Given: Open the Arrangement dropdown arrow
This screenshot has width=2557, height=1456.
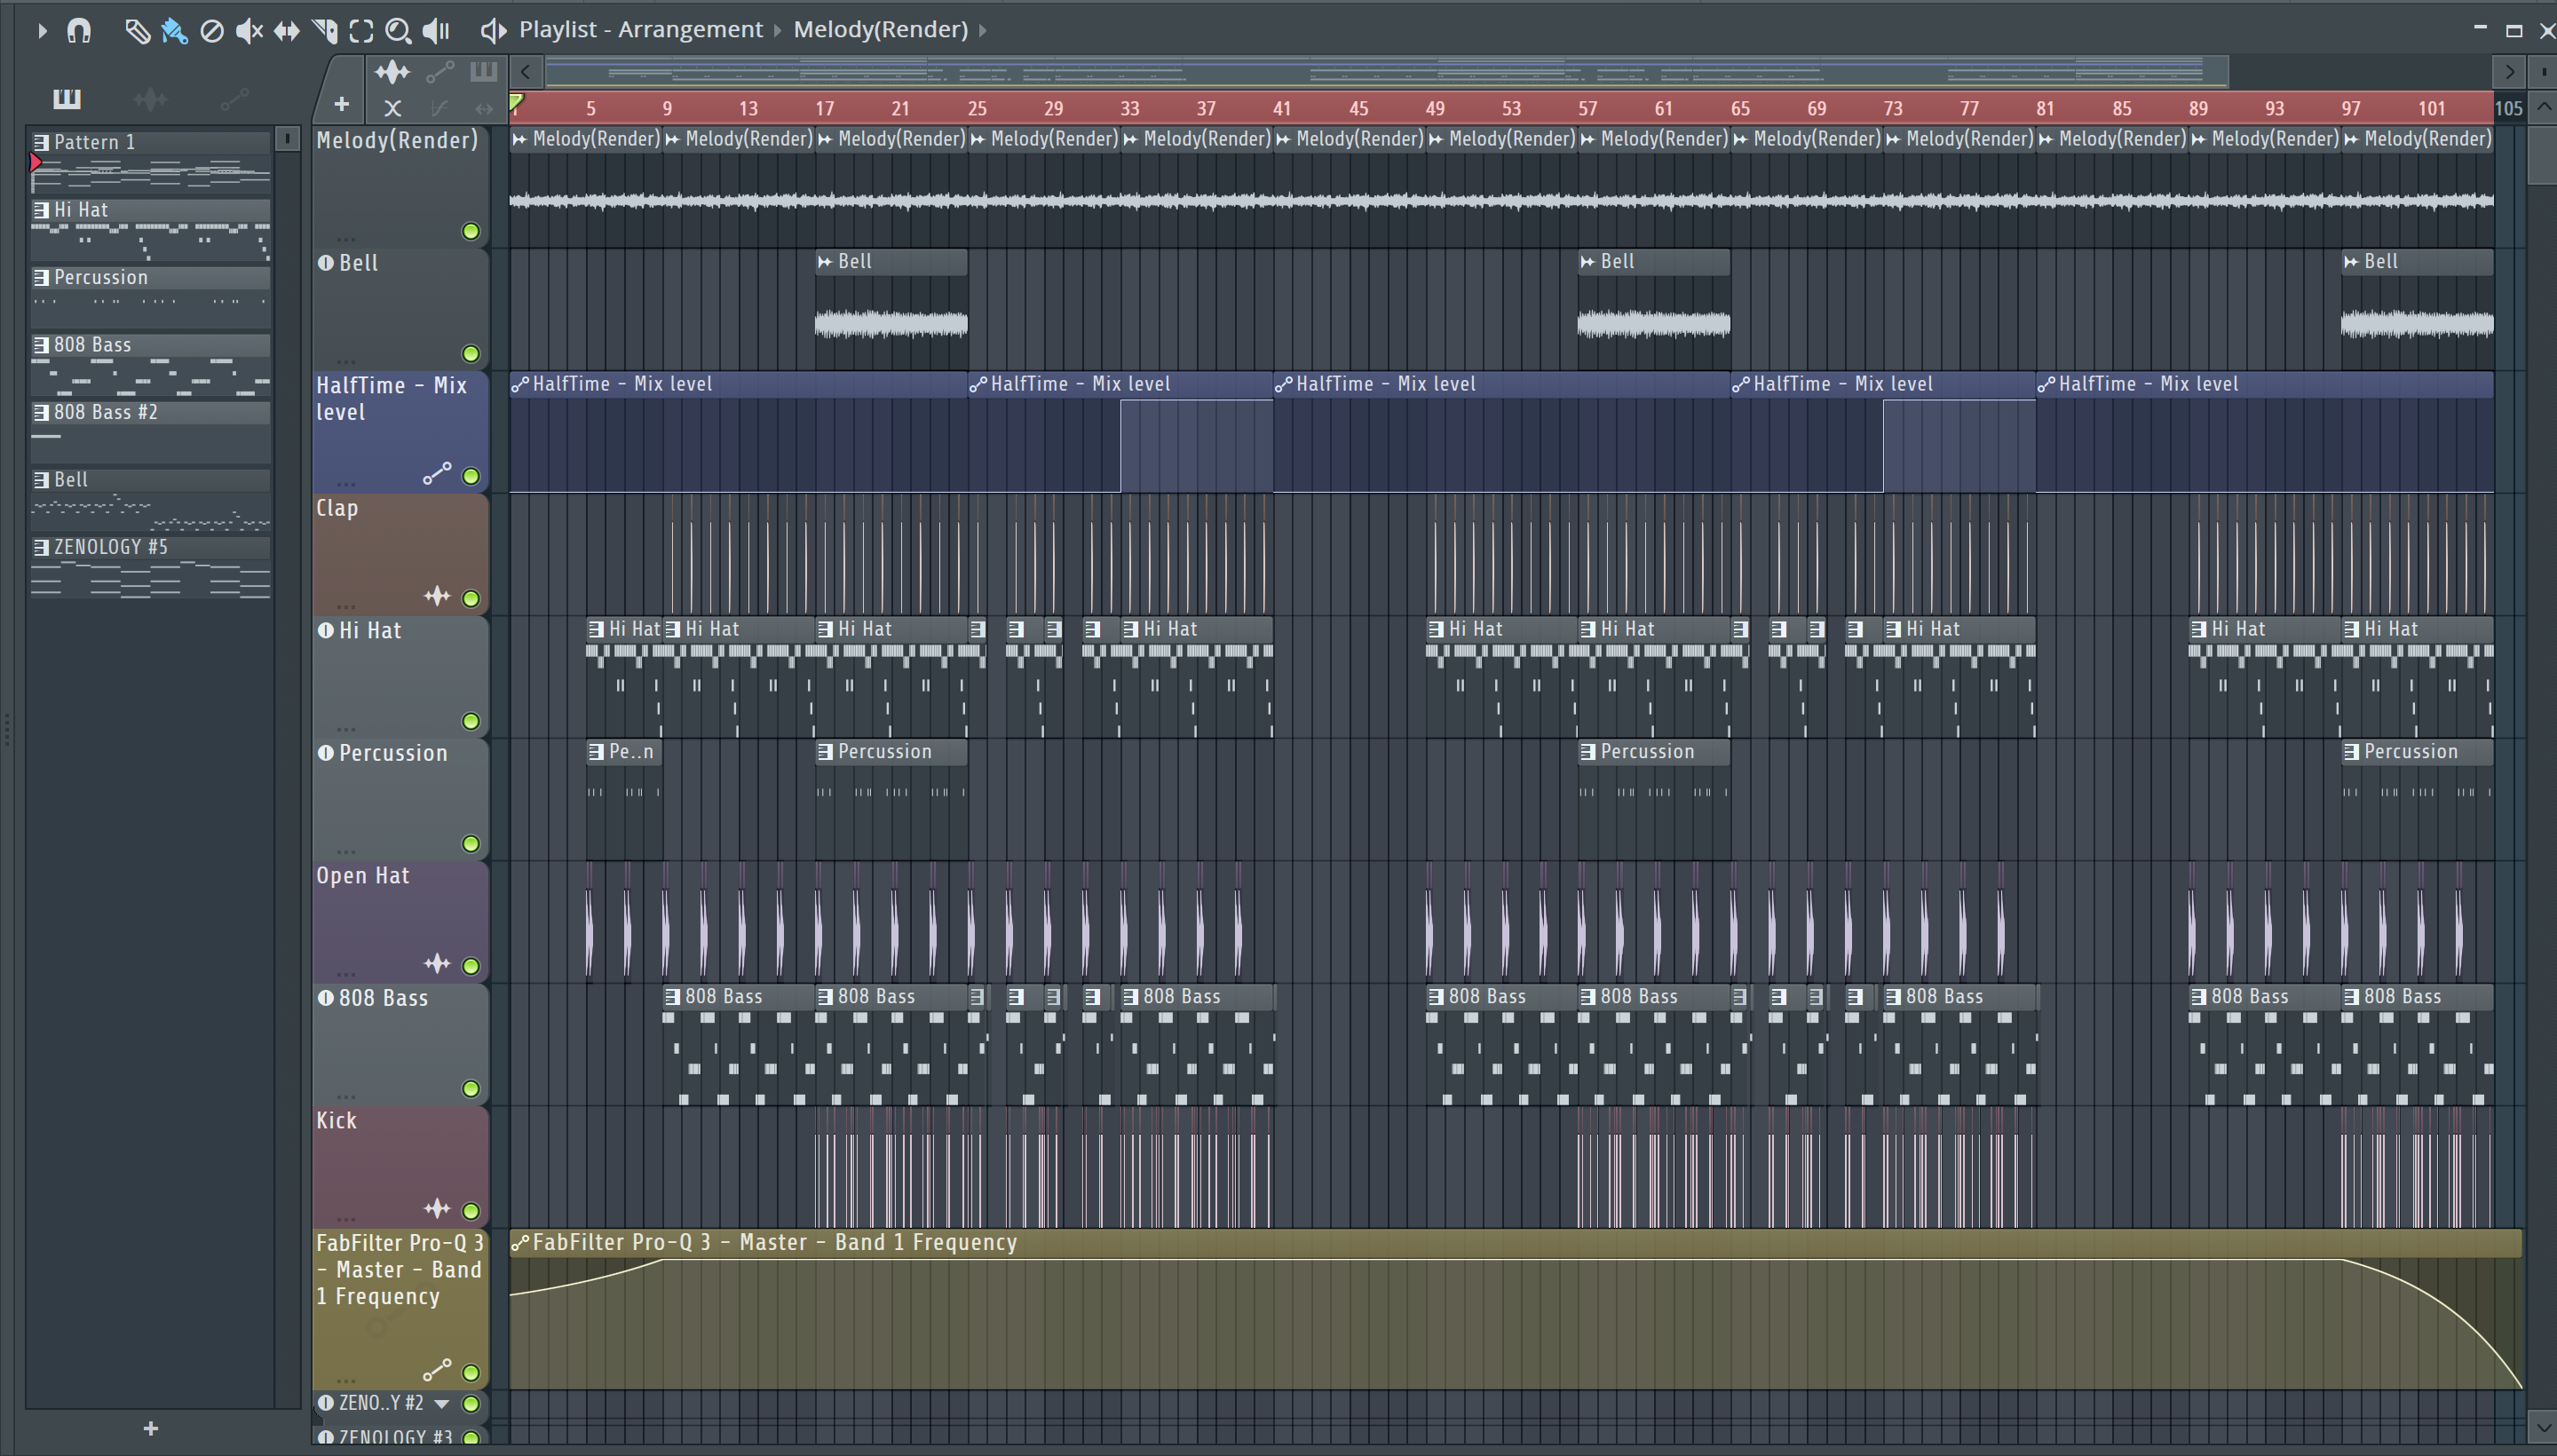Looking at the screenshot, I should (777, 31).
